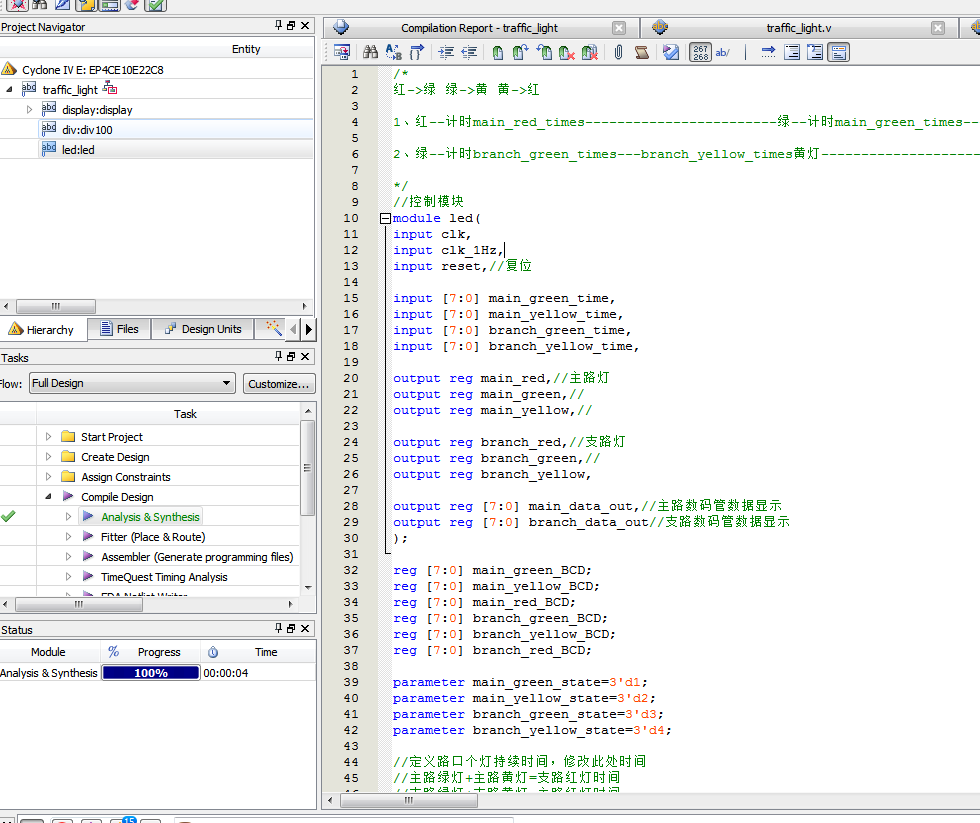
Task: Float the Project Navigator panel
Action: coord(291,26)
